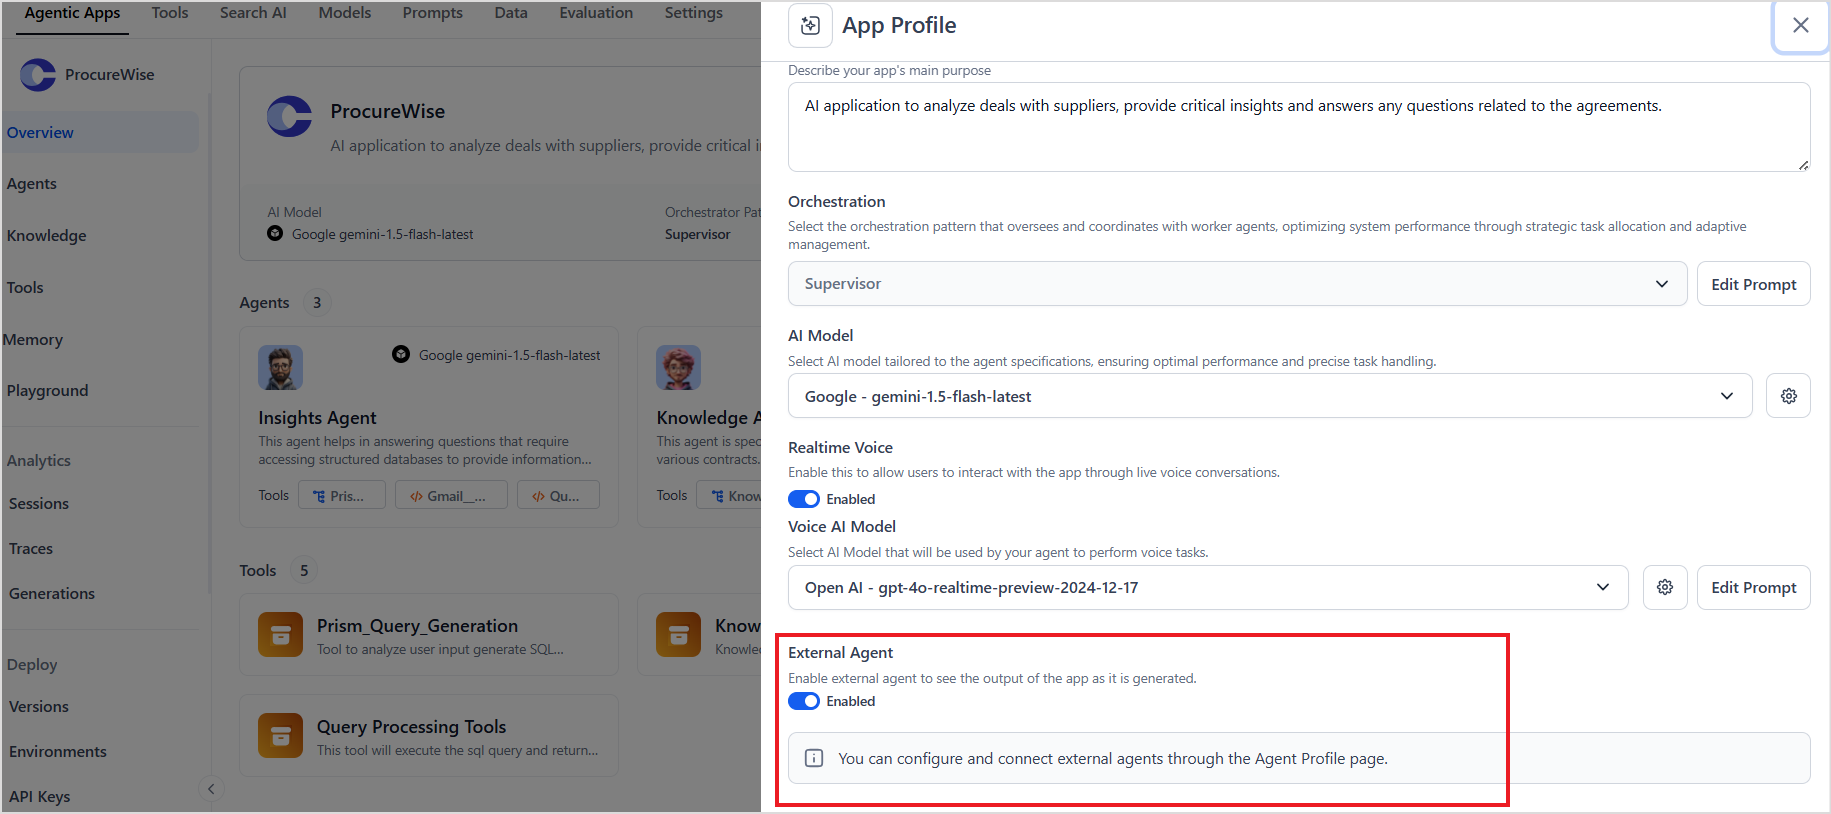The width and height of the screenshot is (1831, 814).
Task: Click the Agents count badge 3
Action: (x=317, y=303)
